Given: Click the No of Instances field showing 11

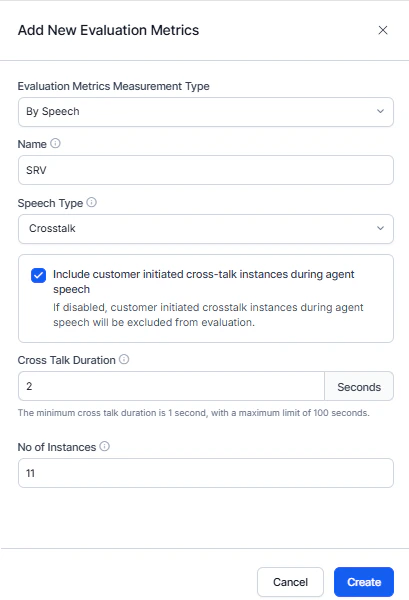Looking at the screenshot, I should tap(206, 473).
